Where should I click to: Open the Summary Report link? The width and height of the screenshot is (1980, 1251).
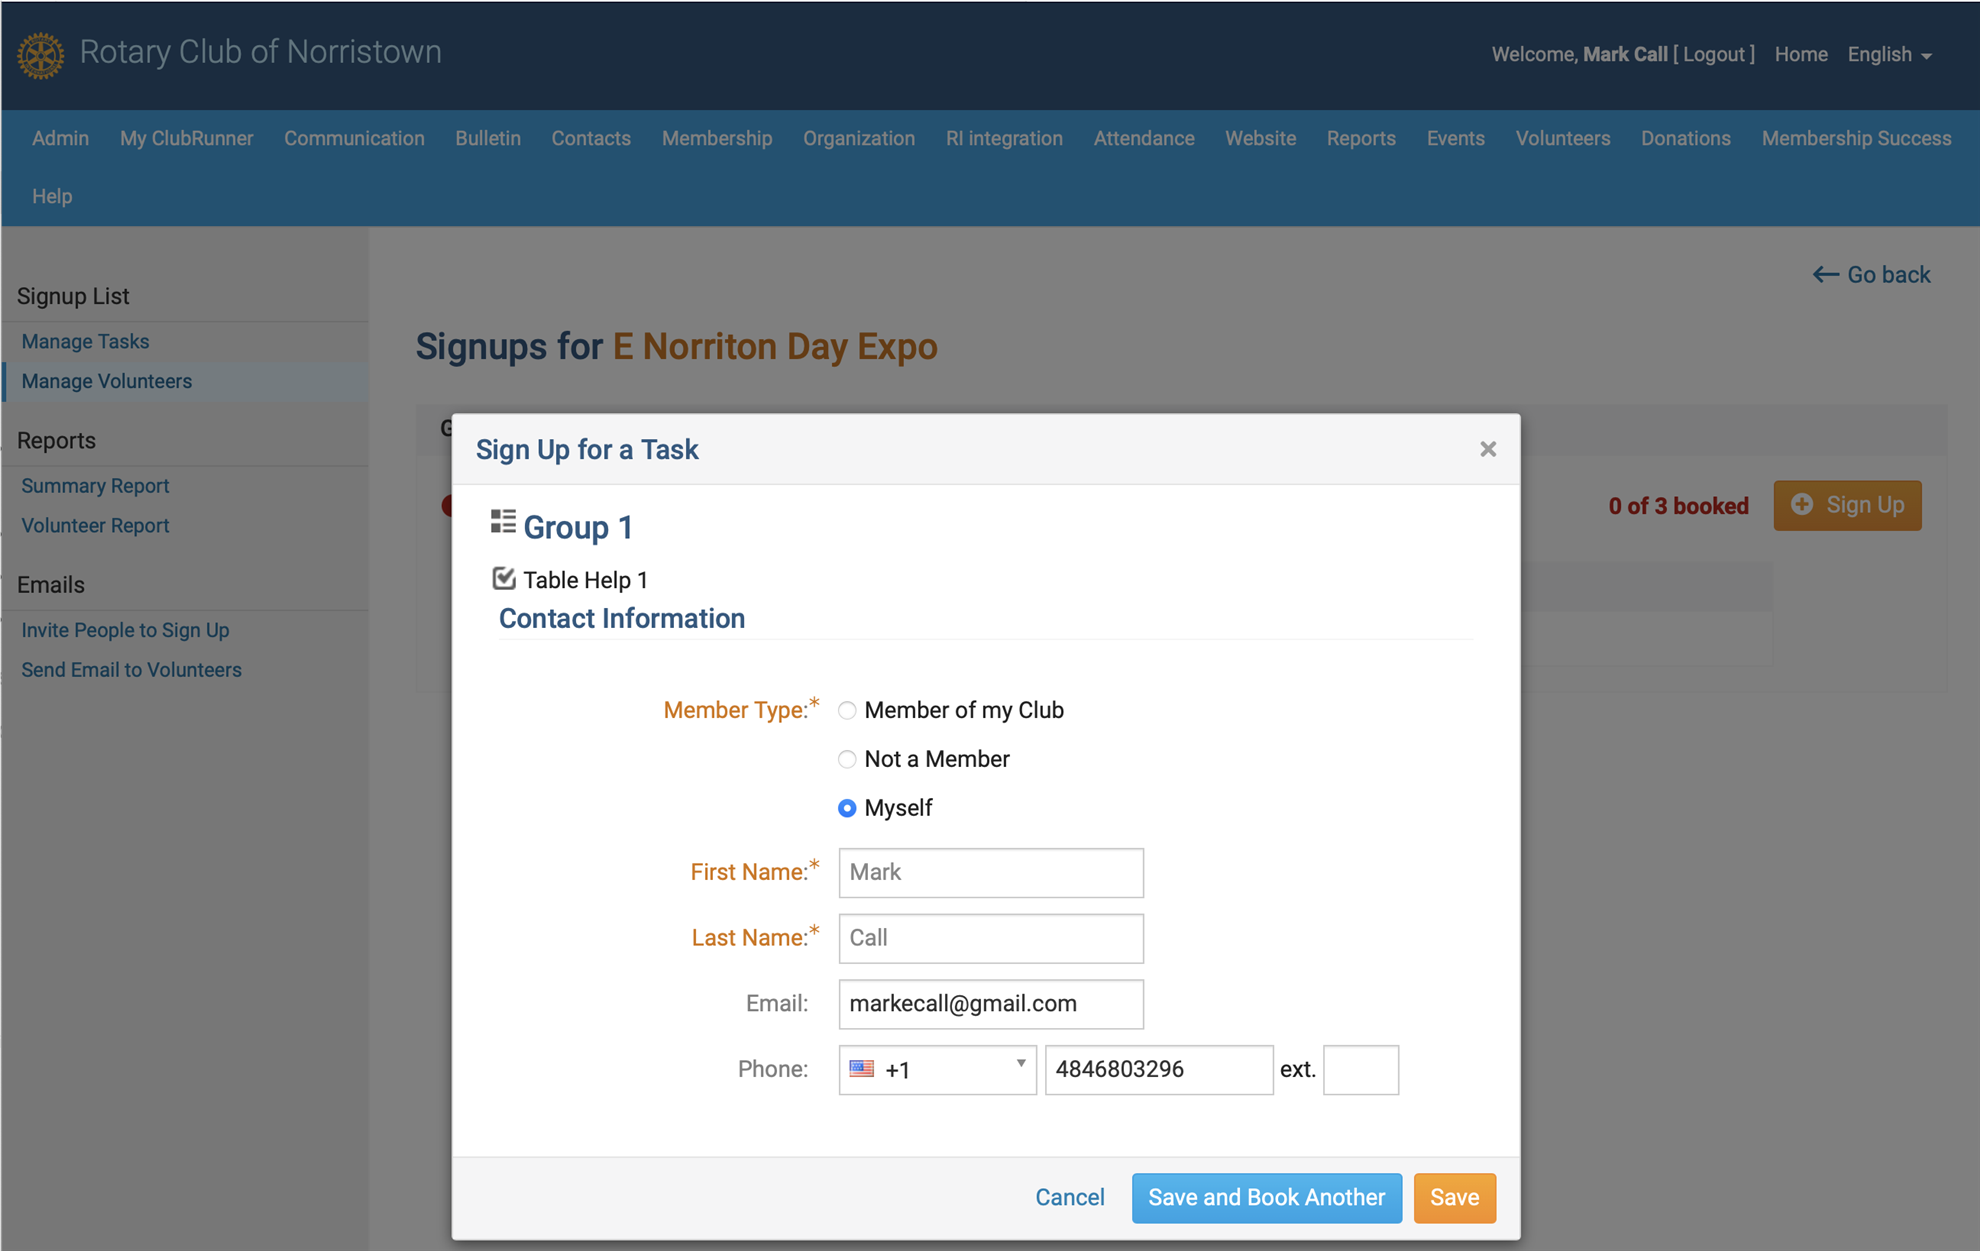click(x=95, y=486)
